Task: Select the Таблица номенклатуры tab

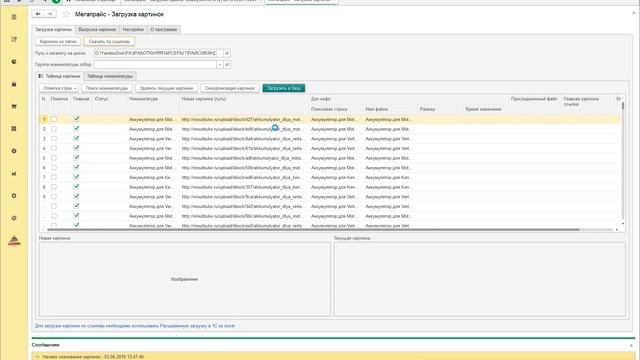Action: click(110, 76)
